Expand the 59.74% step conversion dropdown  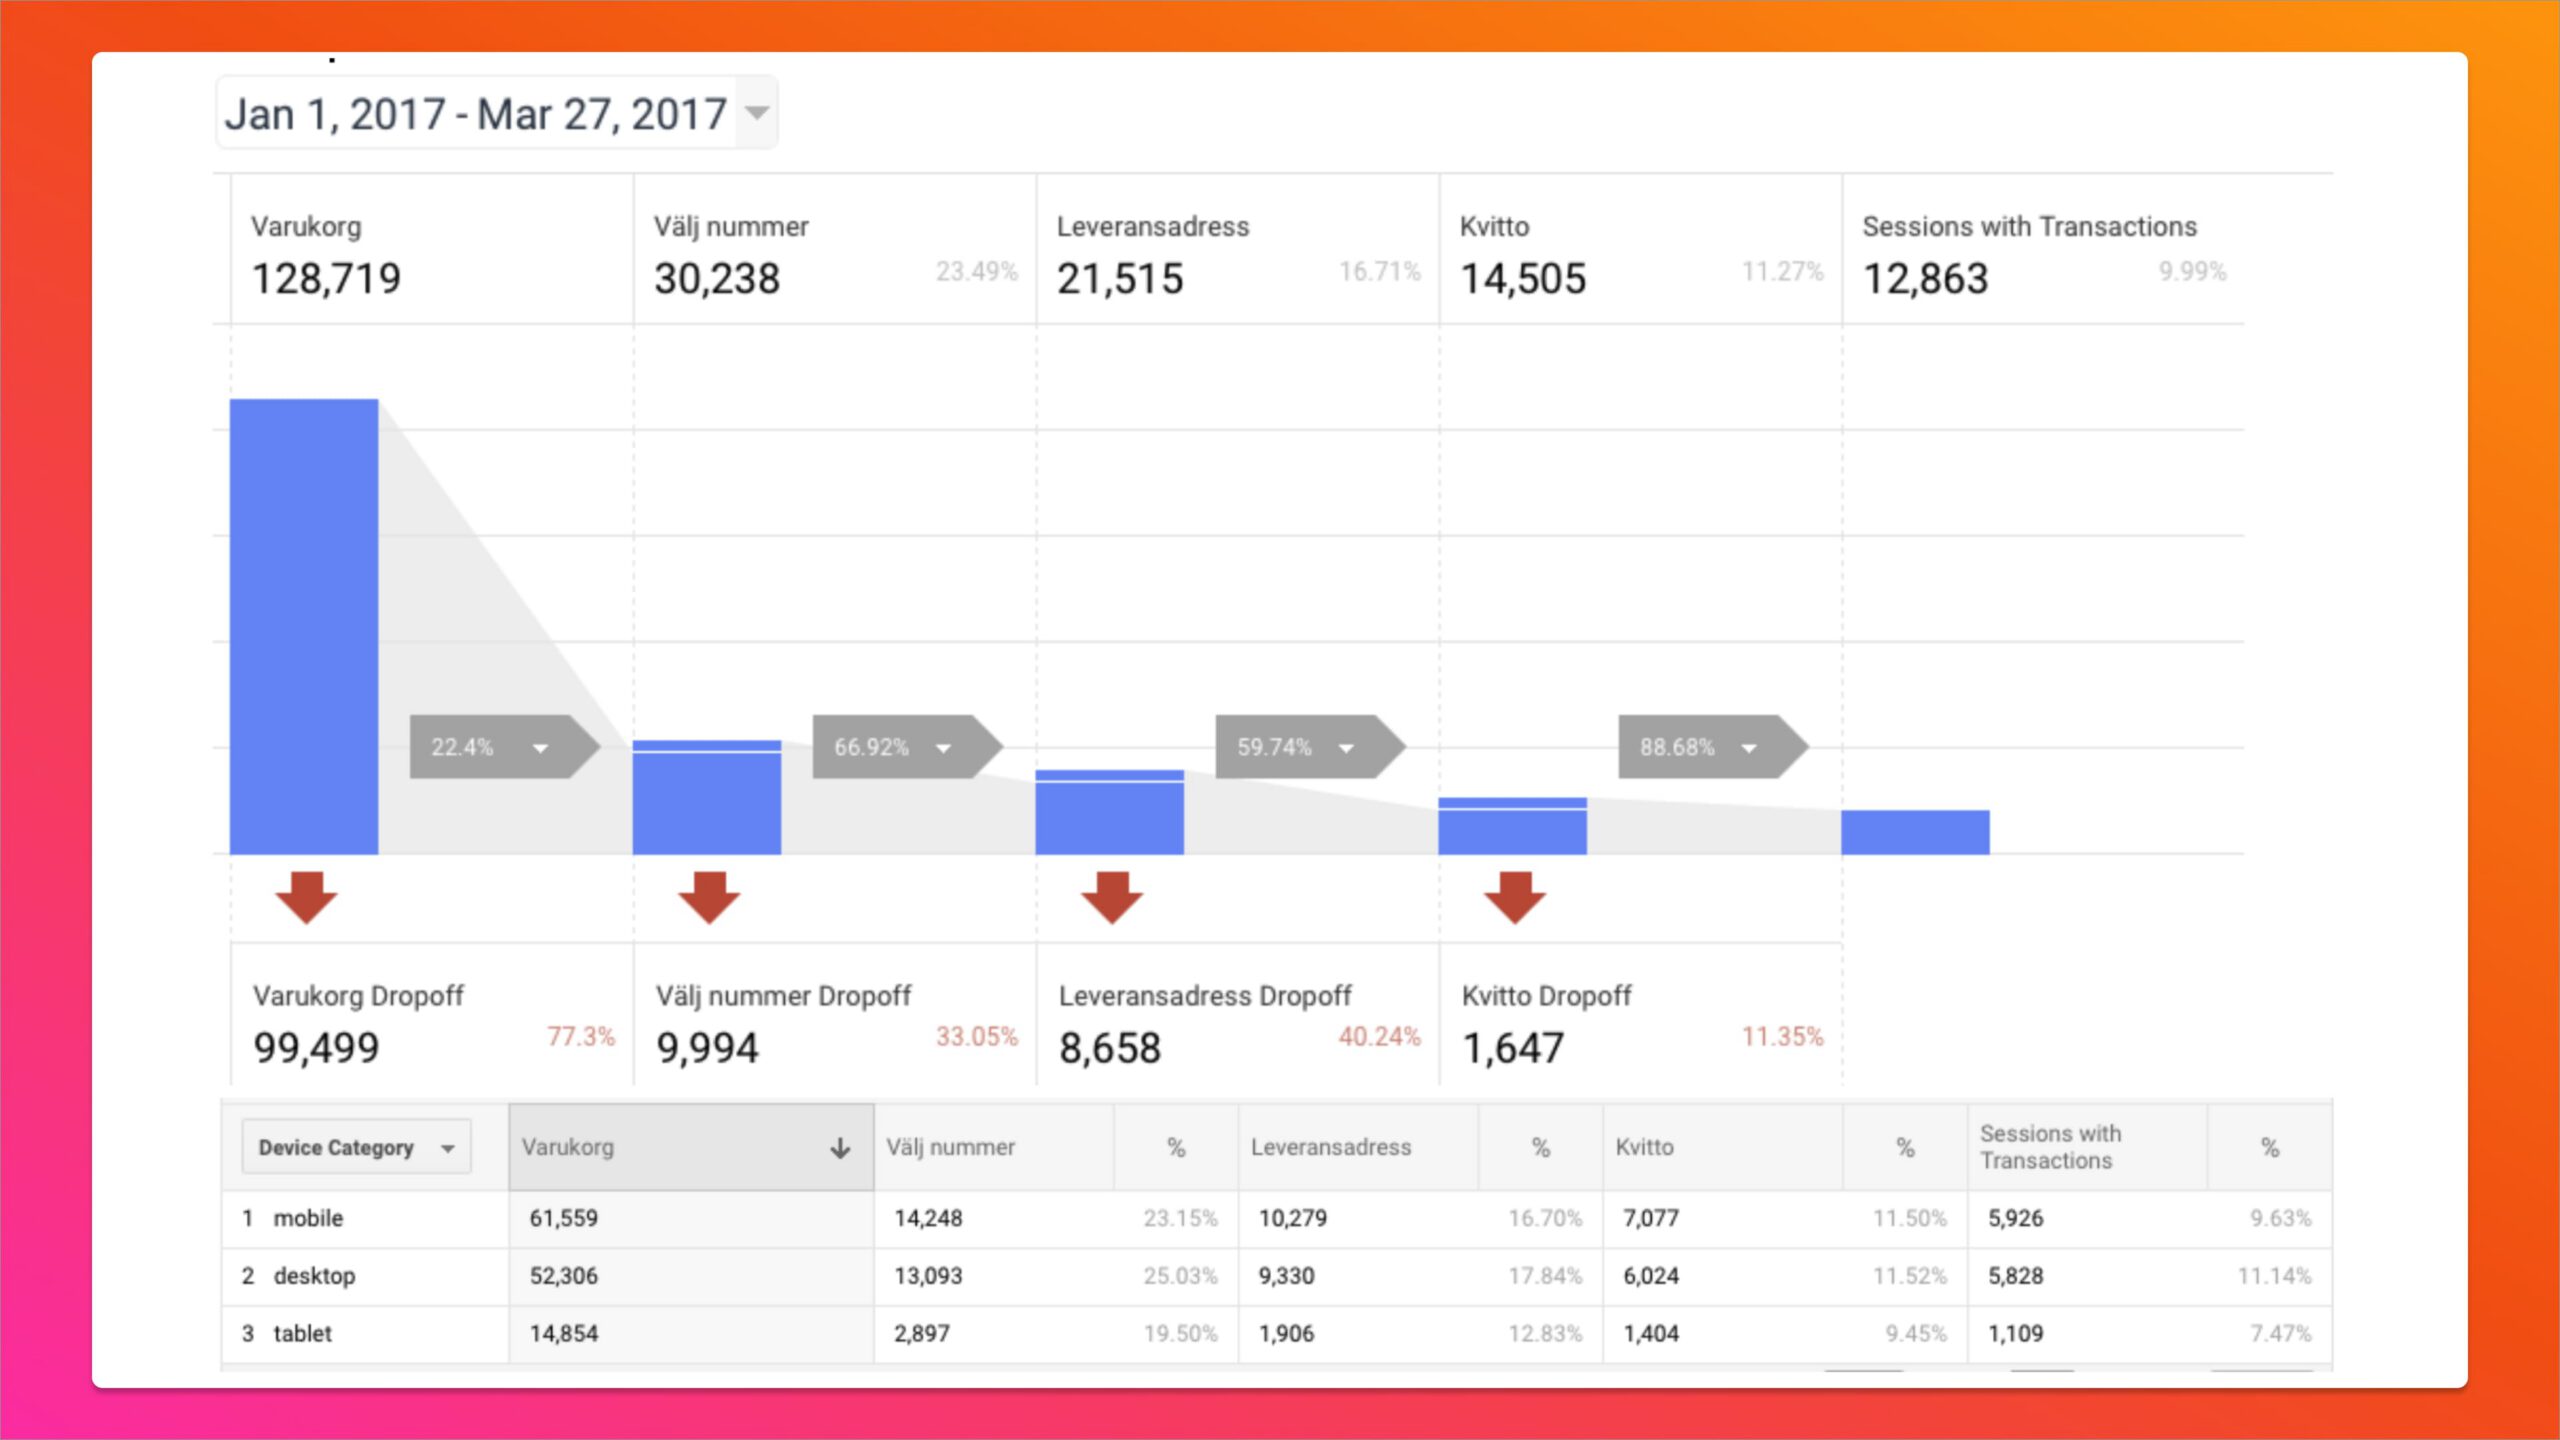pyautogui.click(x=1346, y=748)
